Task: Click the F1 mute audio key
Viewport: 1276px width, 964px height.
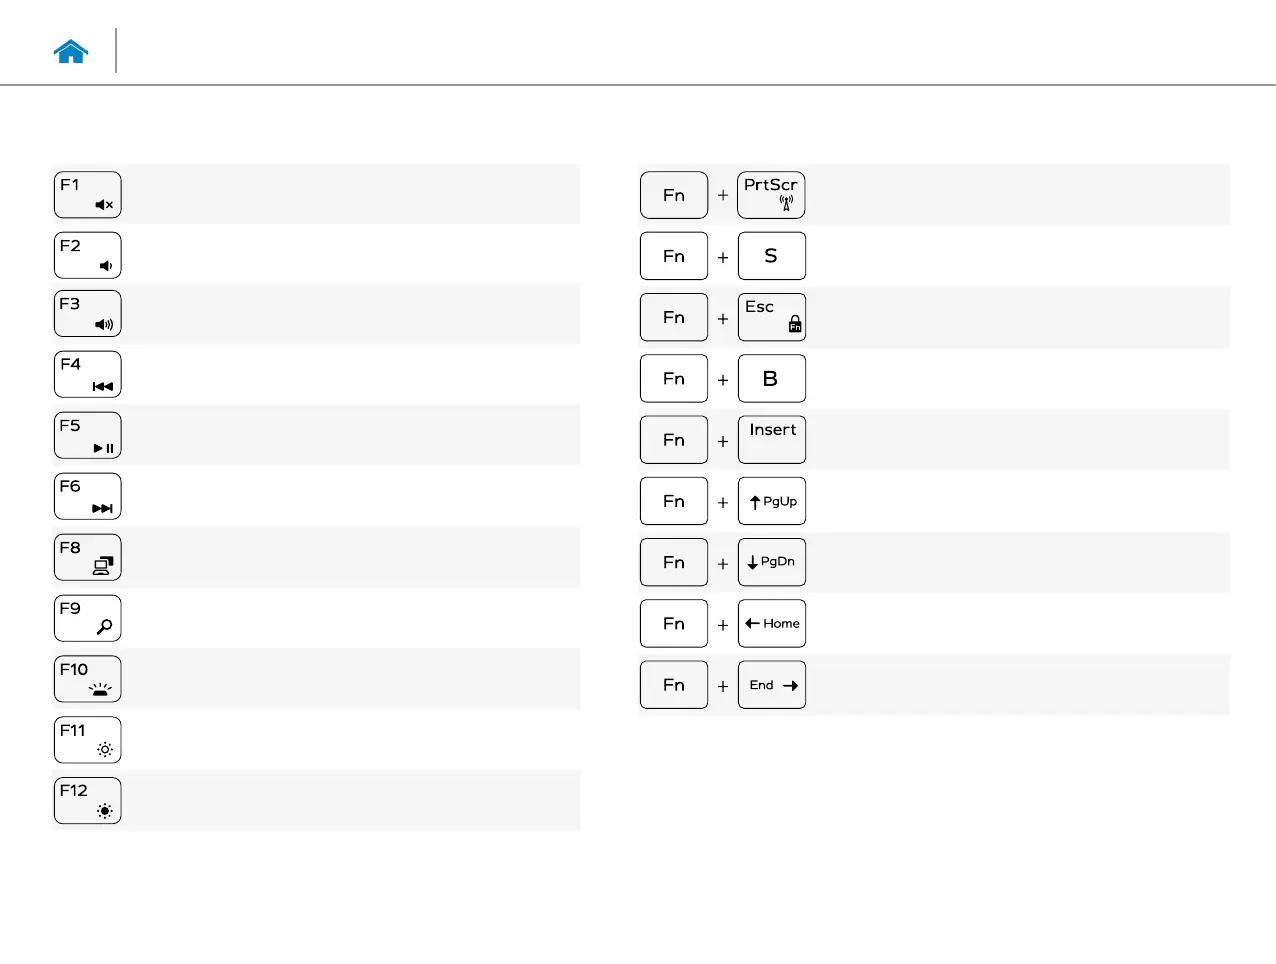Action: coord(87,195)
